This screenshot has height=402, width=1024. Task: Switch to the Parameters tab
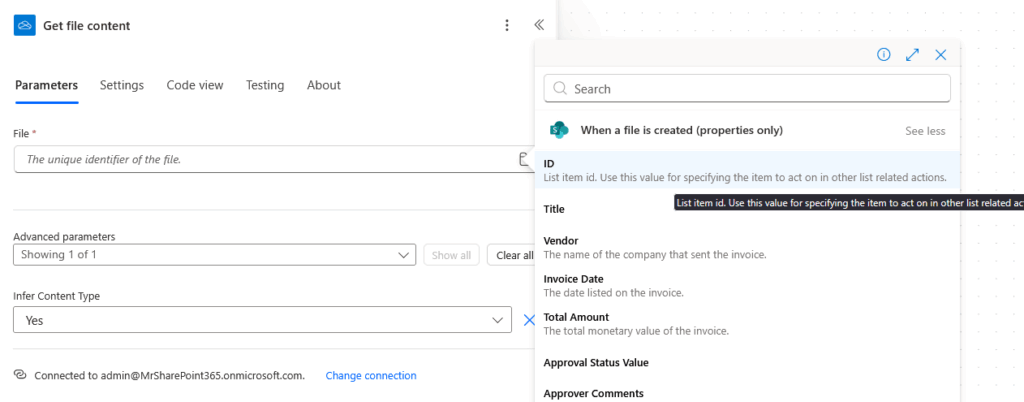point(46,85)
